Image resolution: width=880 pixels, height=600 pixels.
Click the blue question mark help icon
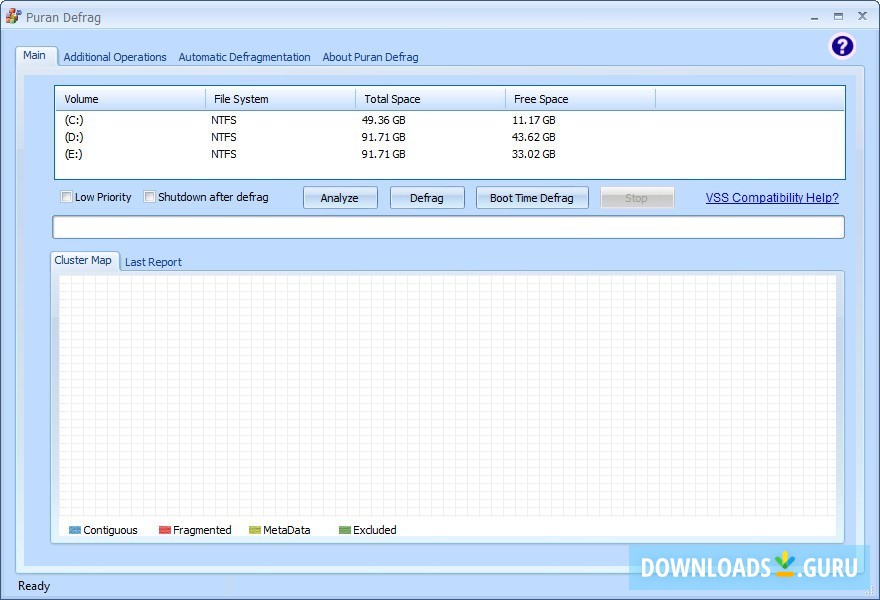[x=842, y=46]
